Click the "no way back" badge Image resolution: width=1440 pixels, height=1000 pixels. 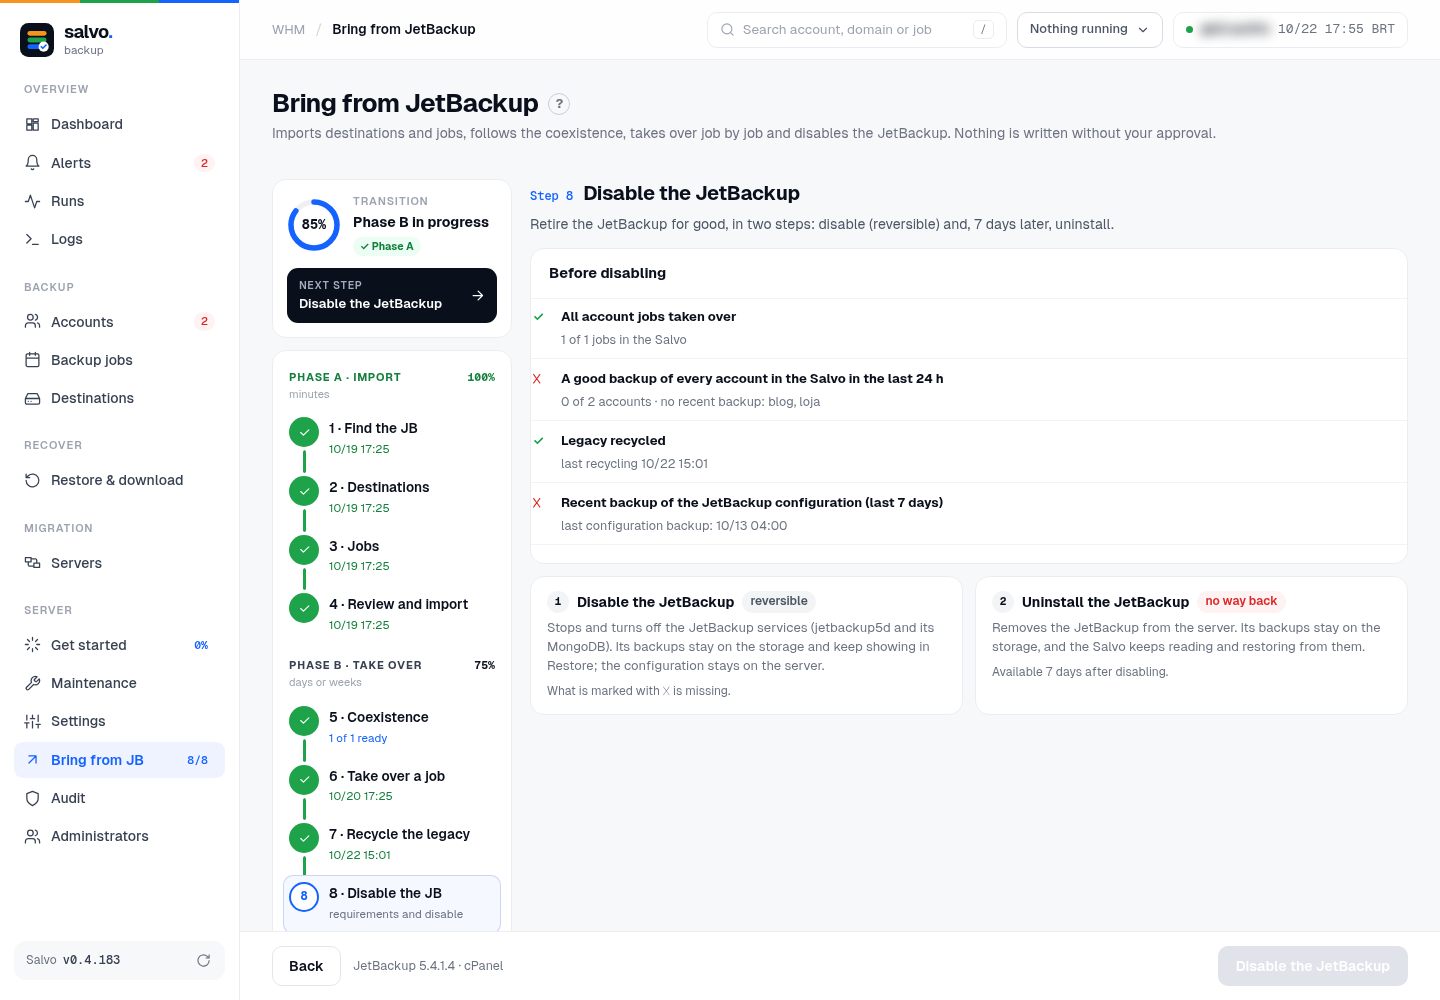1241,601
